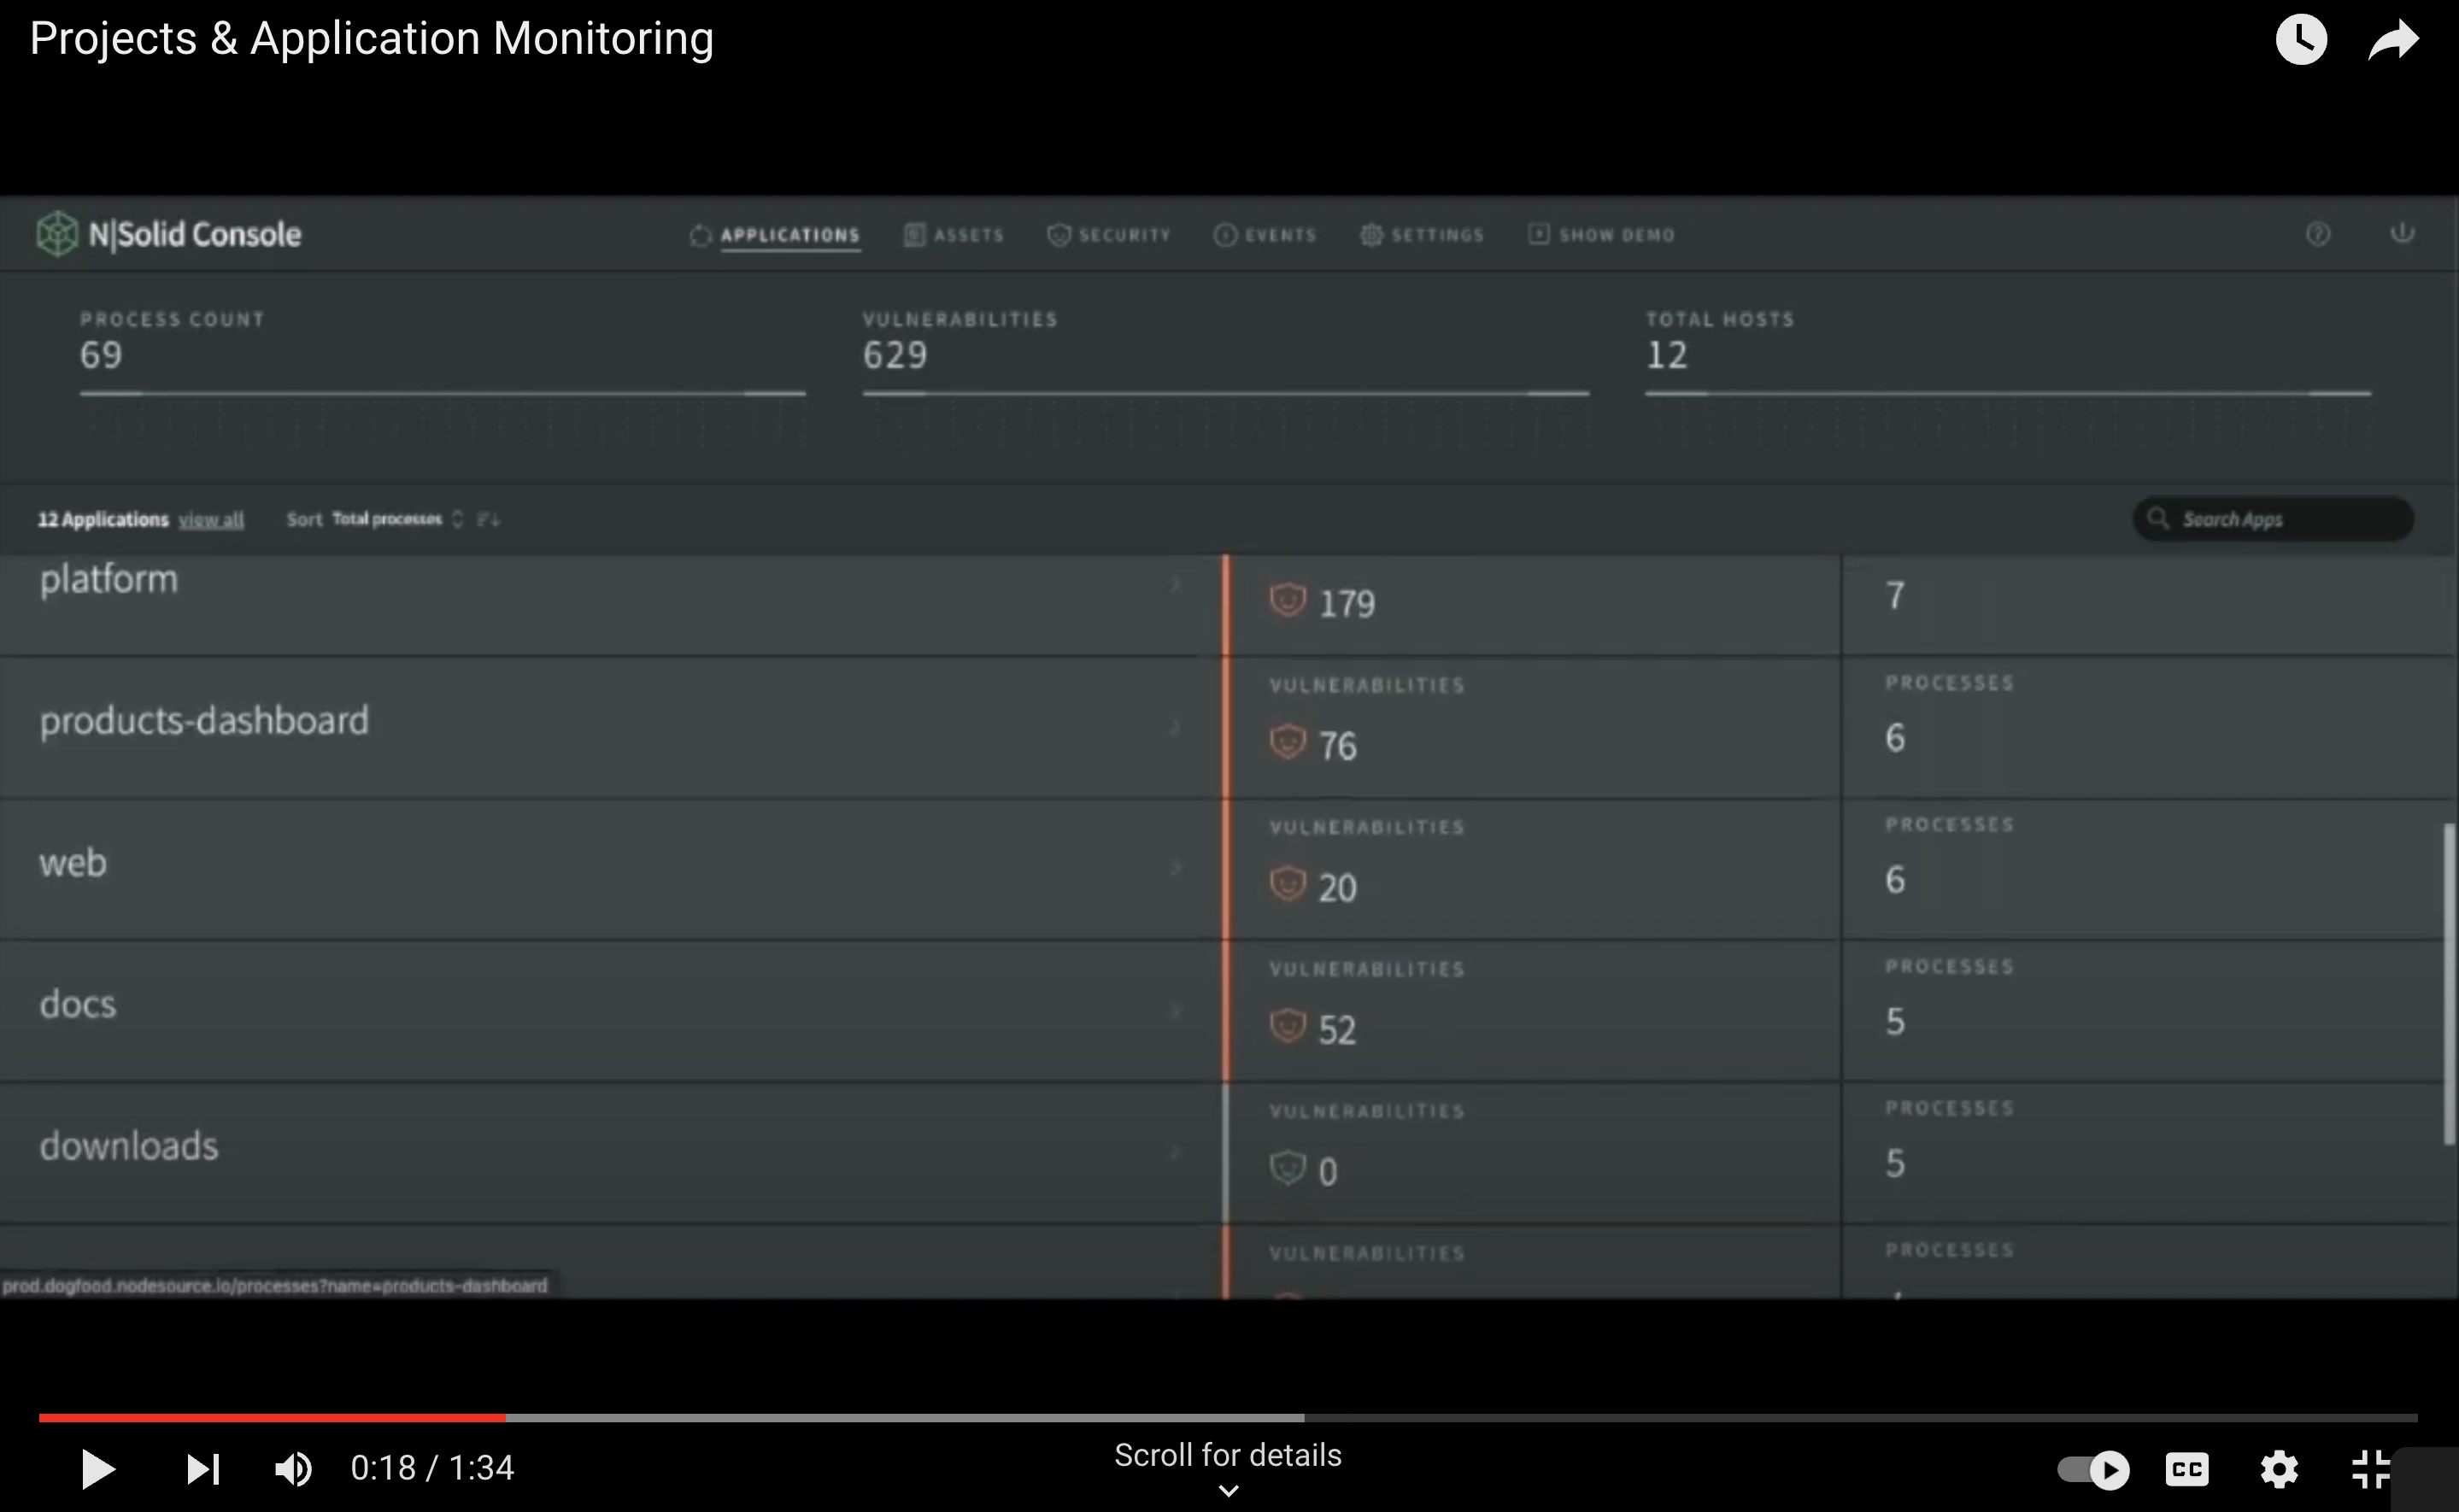
Task: Click the view all link
Action: (x=211, y=520)
